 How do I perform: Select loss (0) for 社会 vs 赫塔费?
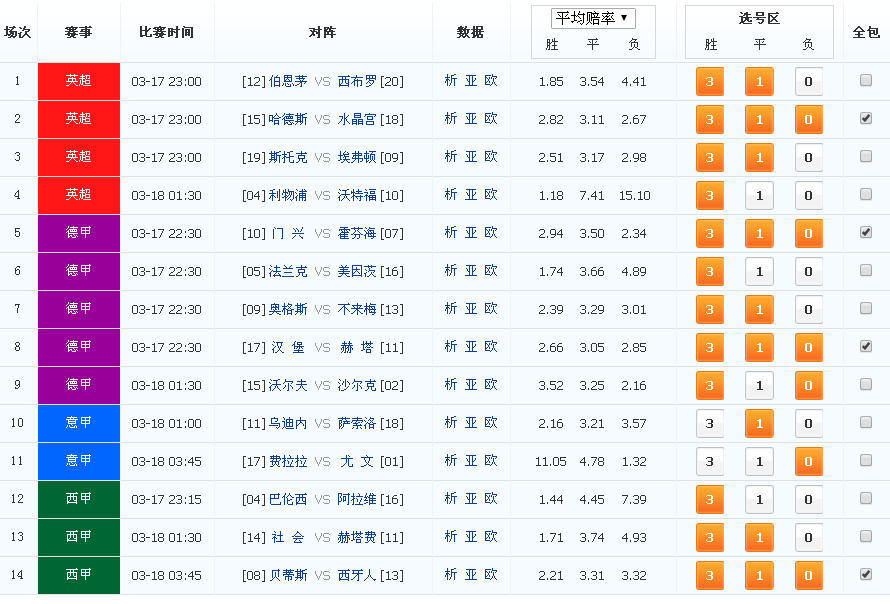(x=808, y=538)
